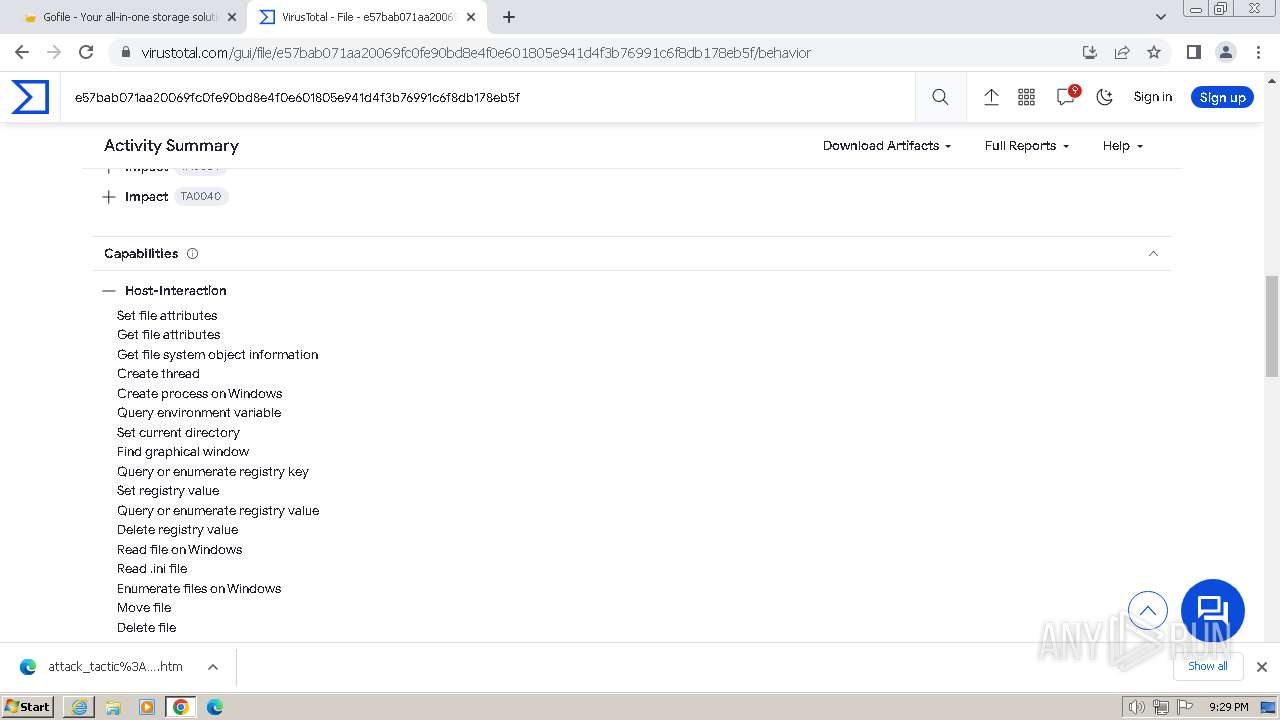Click the install app icon in address bar

click(1090, 52)
